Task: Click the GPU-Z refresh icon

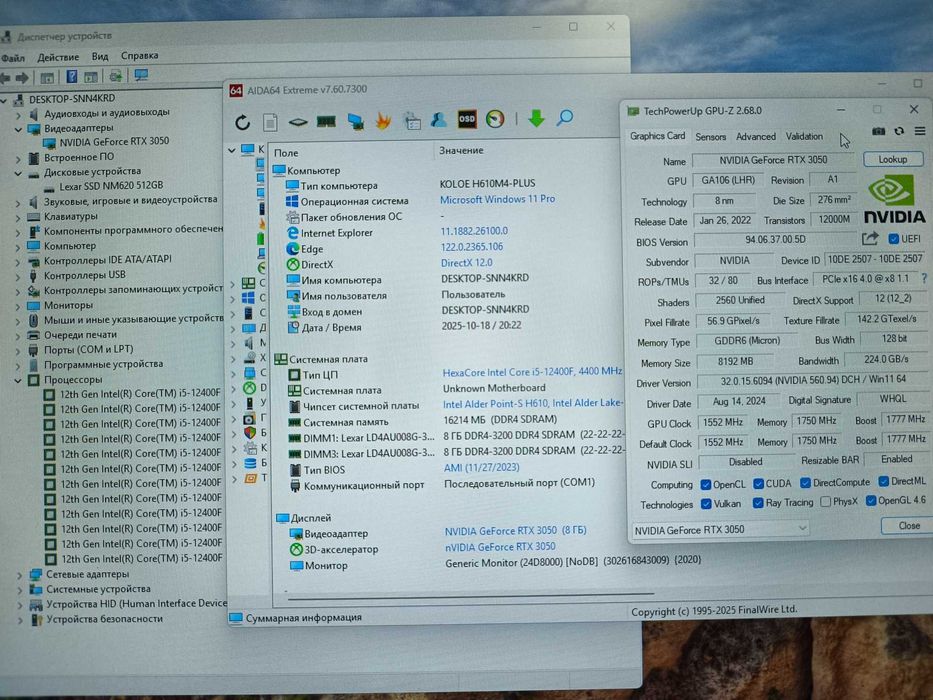Action: 899,131
